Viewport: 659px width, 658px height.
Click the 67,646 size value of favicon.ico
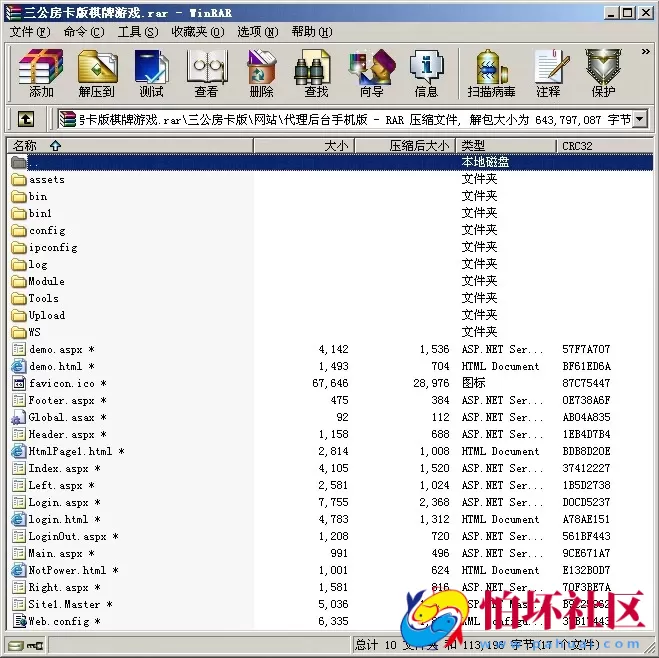pyautogui.click(x=330, y=383)
